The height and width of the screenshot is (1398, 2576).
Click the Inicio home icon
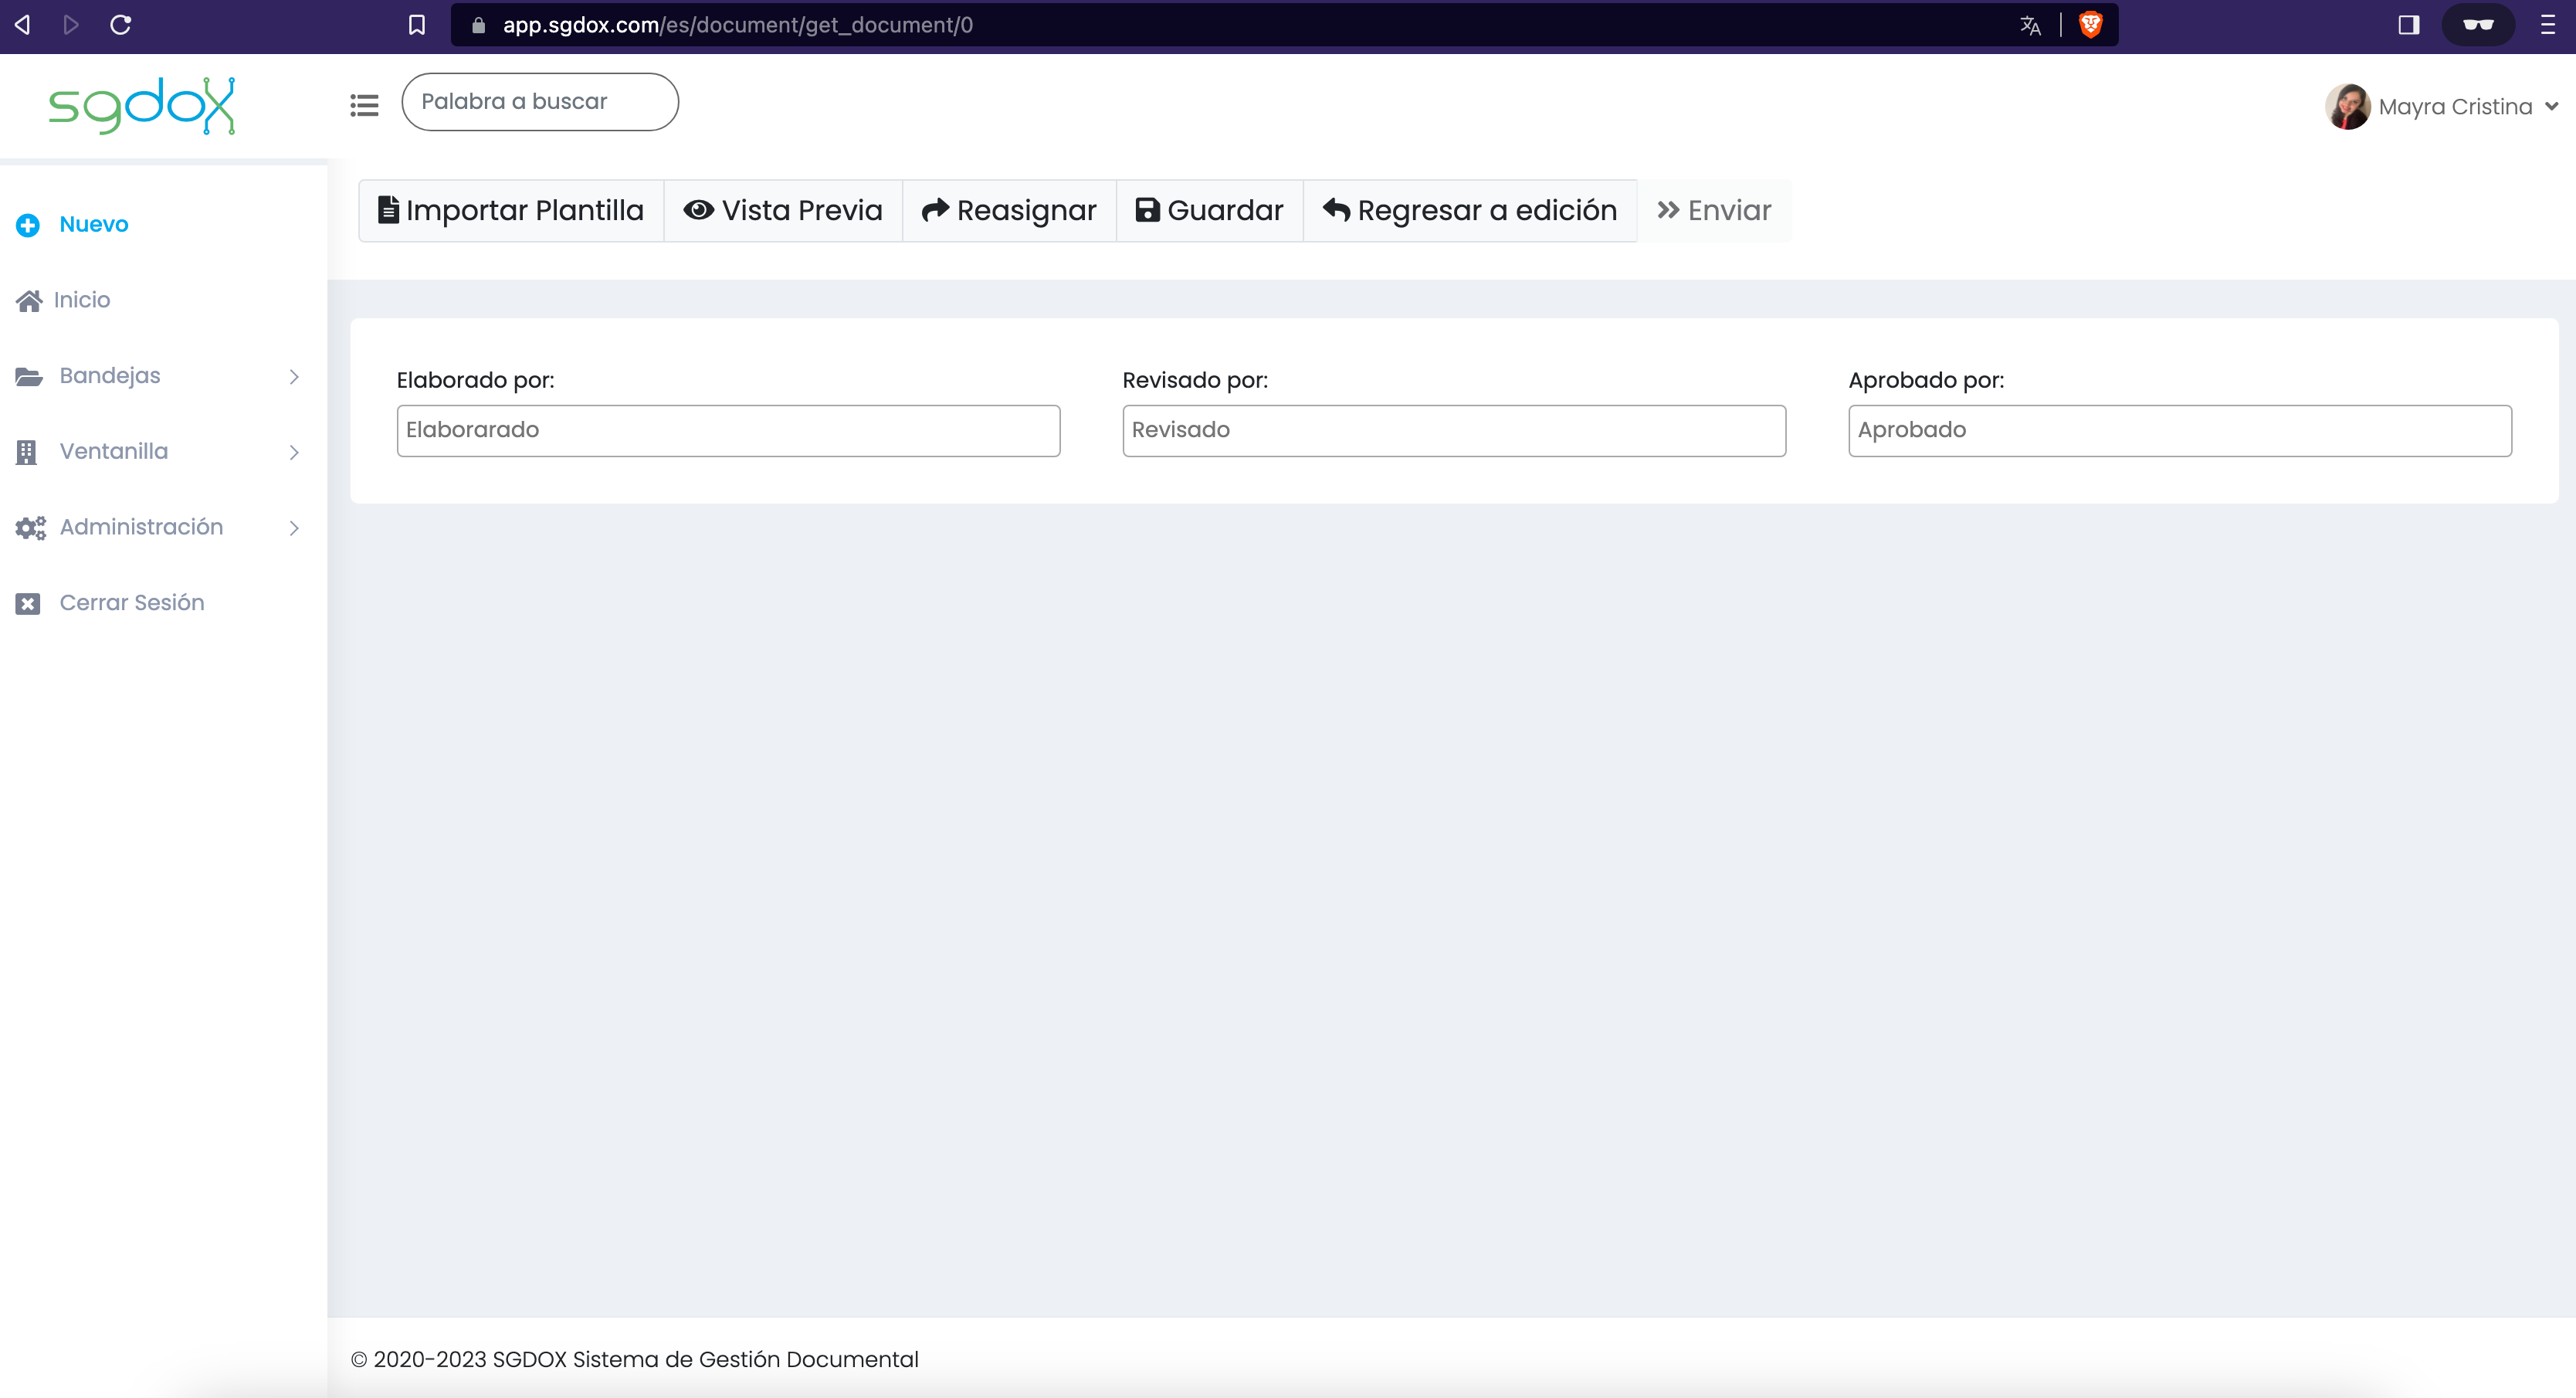tap(29, 301)
